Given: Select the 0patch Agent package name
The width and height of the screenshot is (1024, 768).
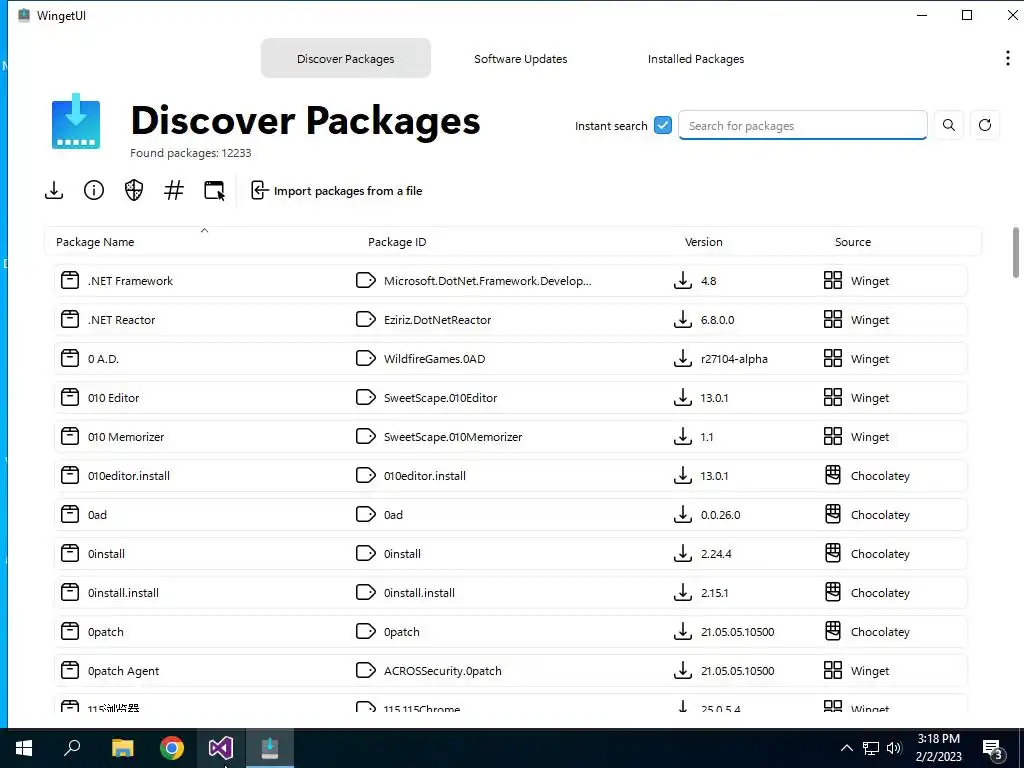Looking at the screenshot, I should [x=123, y=671].
